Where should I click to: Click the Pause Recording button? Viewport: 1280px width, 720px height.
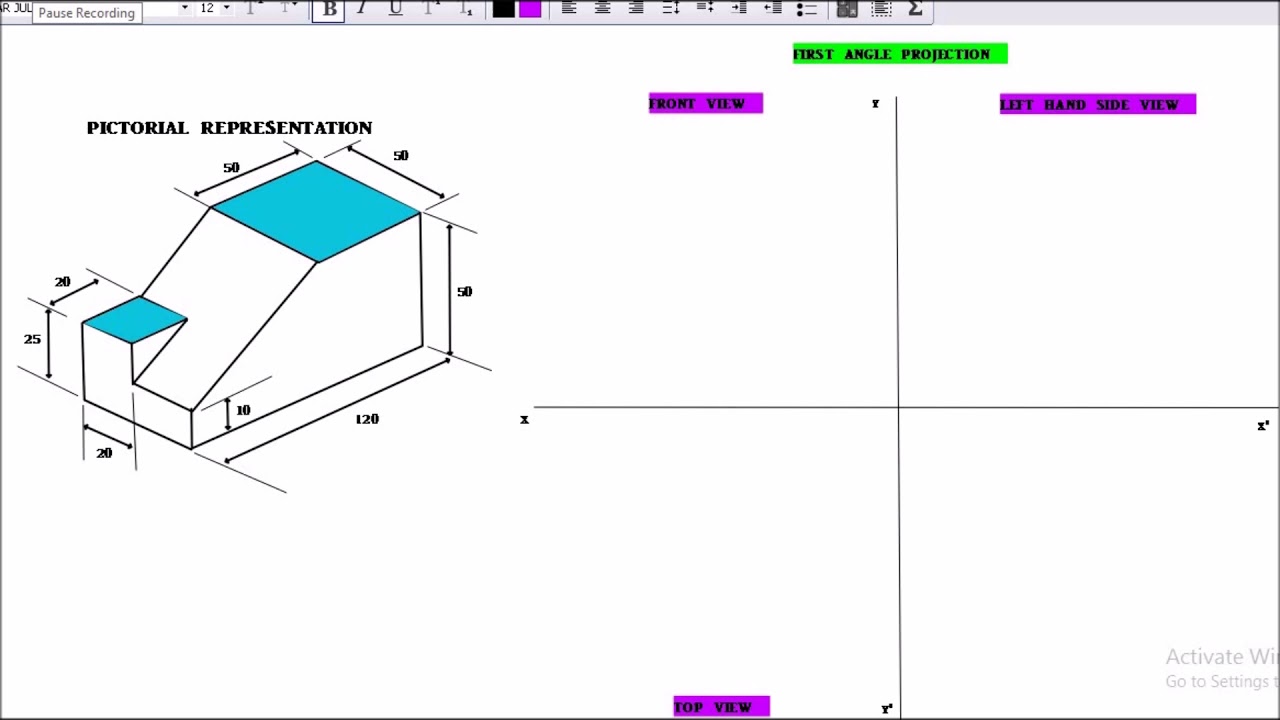(86, 13)
